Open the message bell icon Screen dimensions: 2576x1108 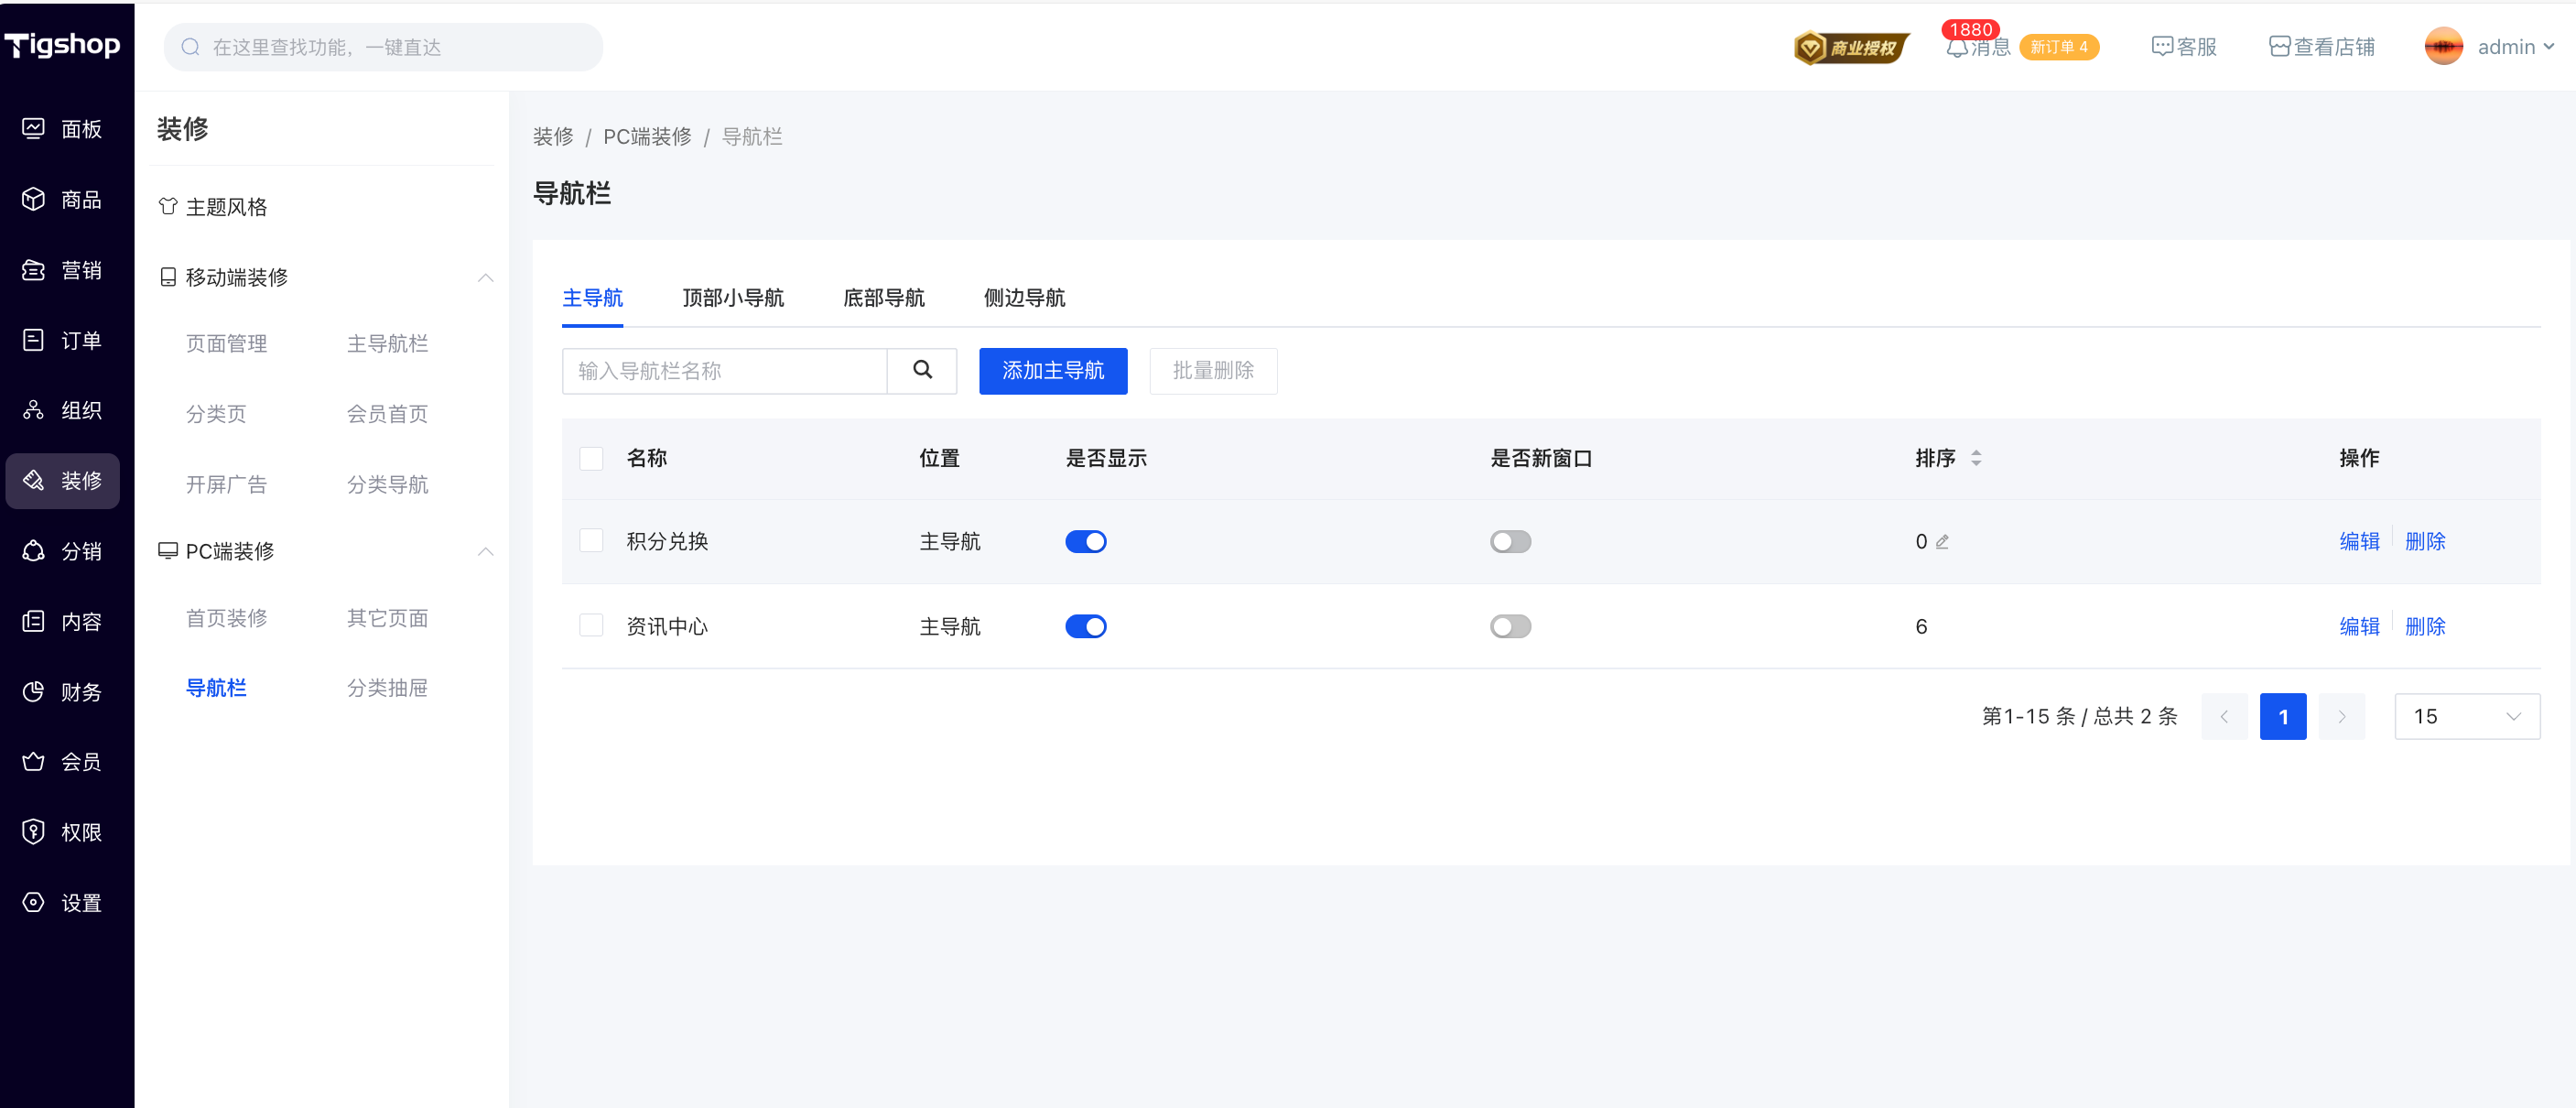tap(1957, 47)
